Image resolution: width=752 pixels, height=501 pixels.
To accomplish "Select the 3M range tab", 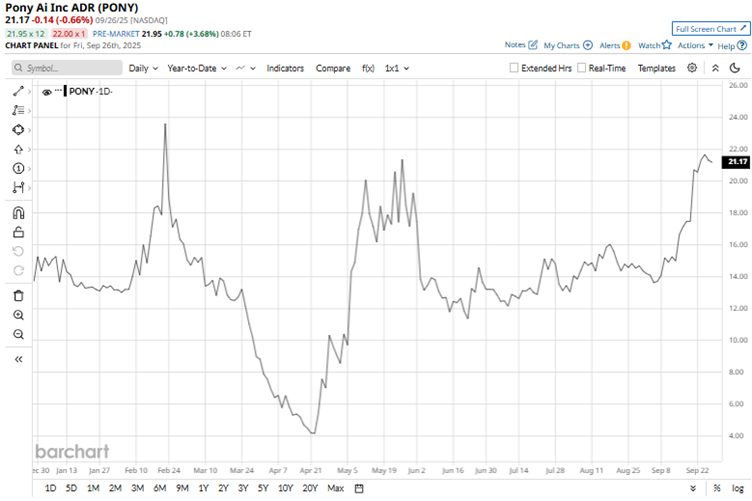I will (138, 488).
